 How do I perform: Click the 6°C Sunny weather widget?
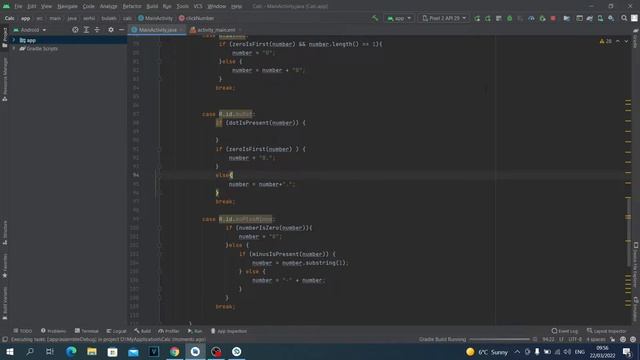(x=487, y=351)
